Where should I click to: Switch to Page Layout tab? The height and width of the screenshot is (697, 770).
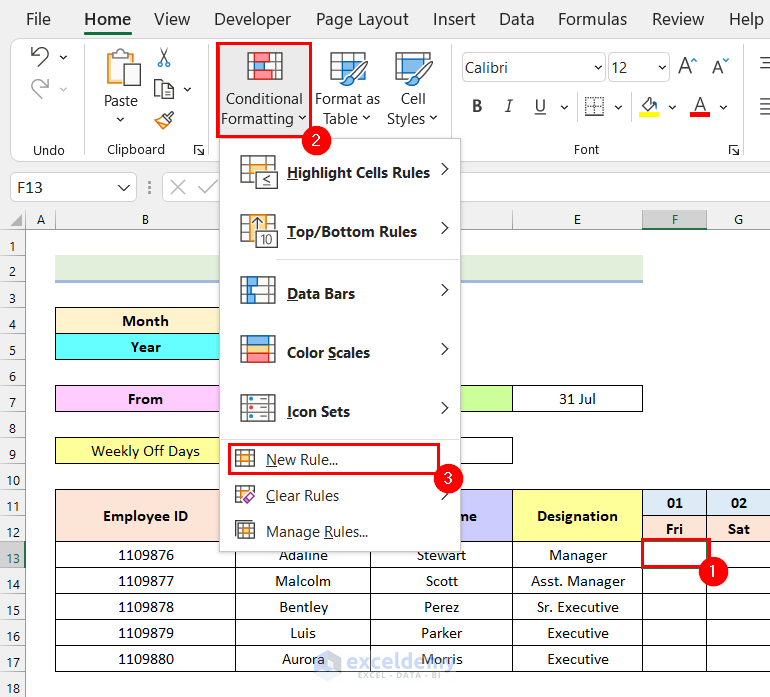tap(362, 19)
